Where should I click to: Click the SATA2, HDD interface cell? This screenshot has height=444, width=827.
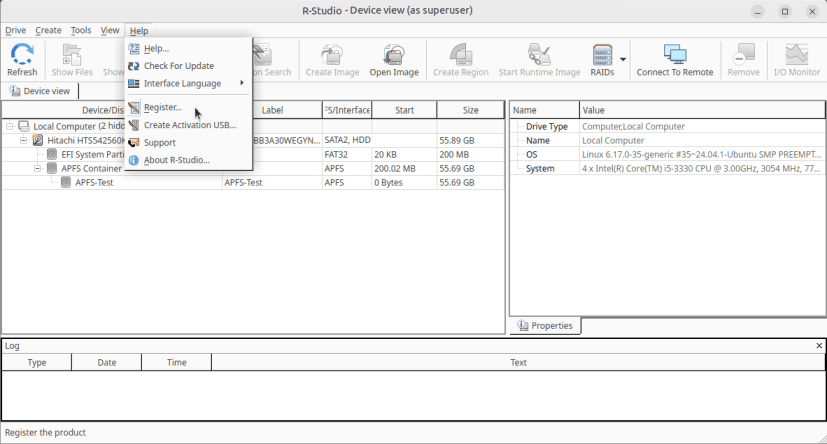[x=347, y=140]
